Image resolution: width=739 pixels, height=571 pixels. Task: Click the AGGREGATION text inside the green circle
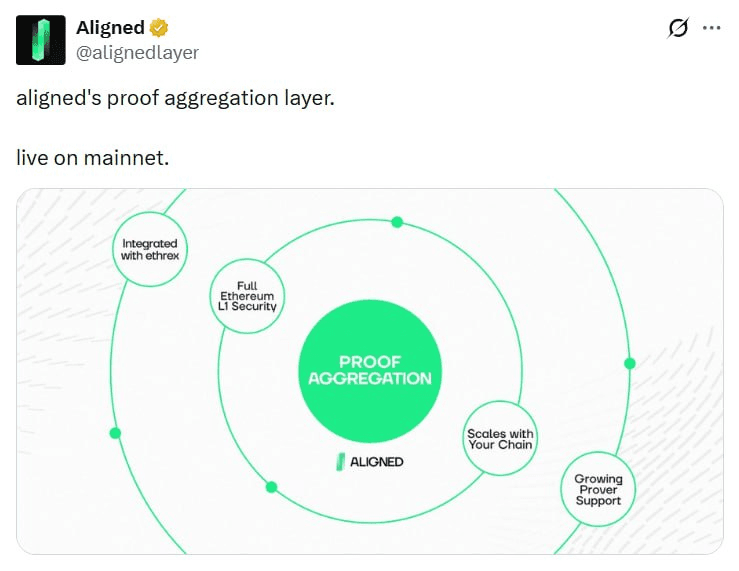pos(370,378)
